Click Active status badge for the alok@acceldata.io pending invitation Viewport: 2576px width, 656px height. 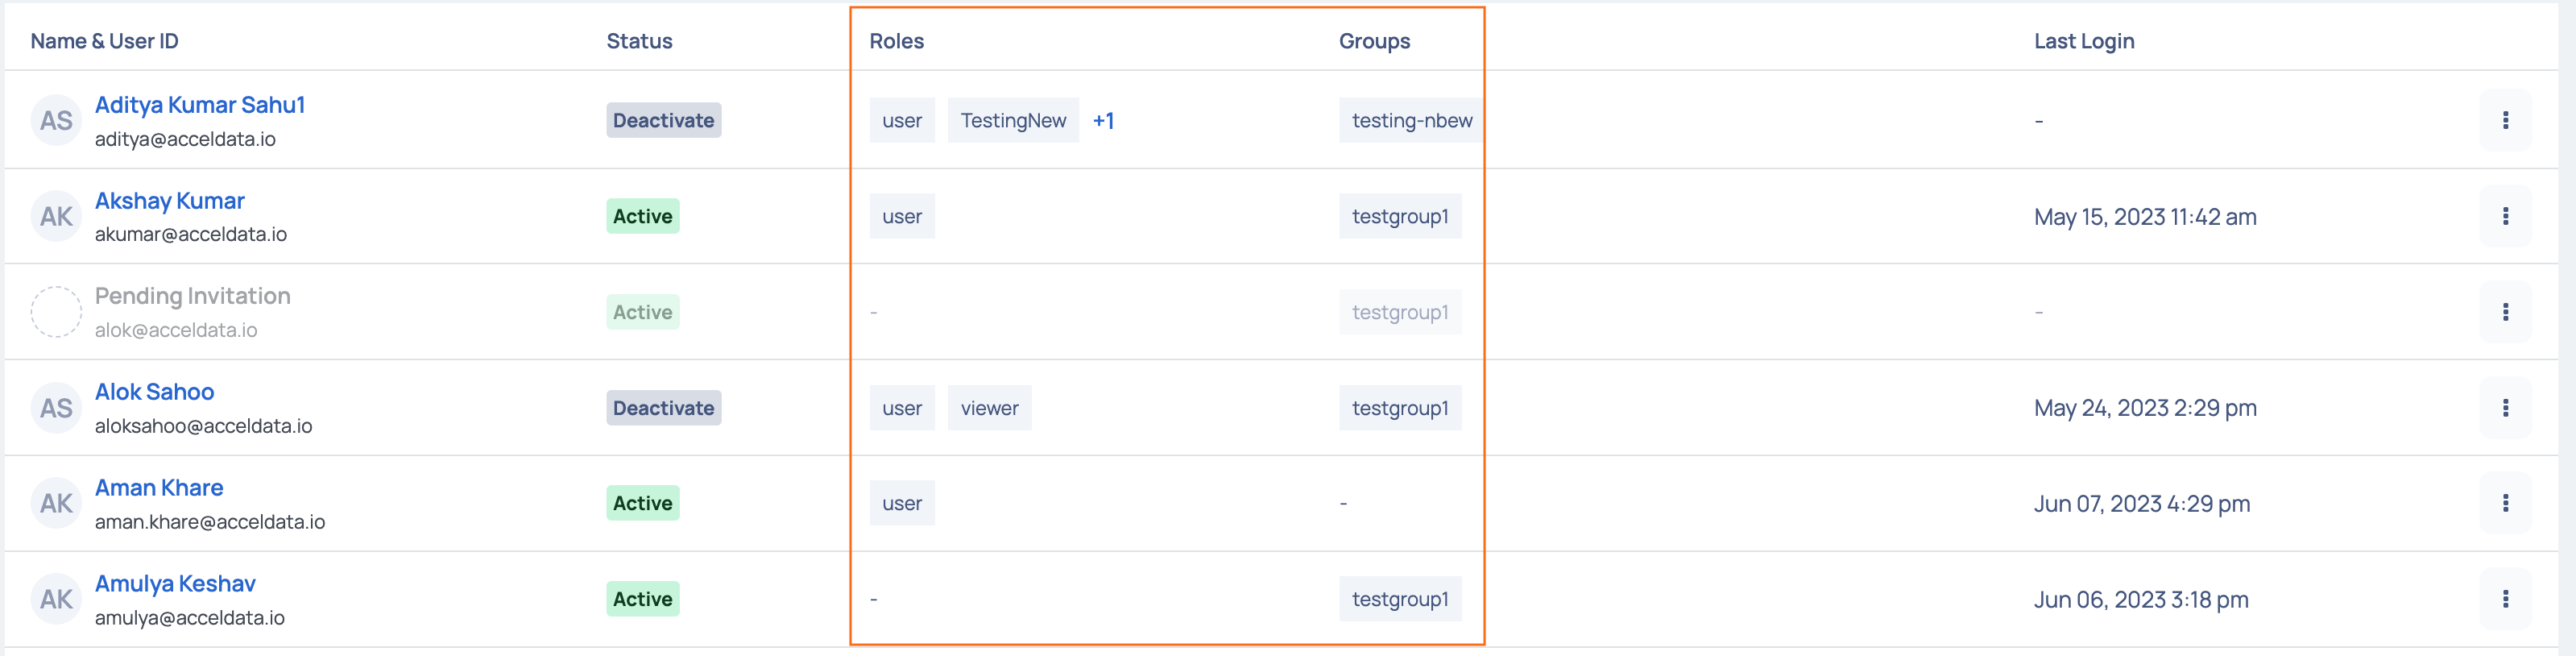pos(643,312)
